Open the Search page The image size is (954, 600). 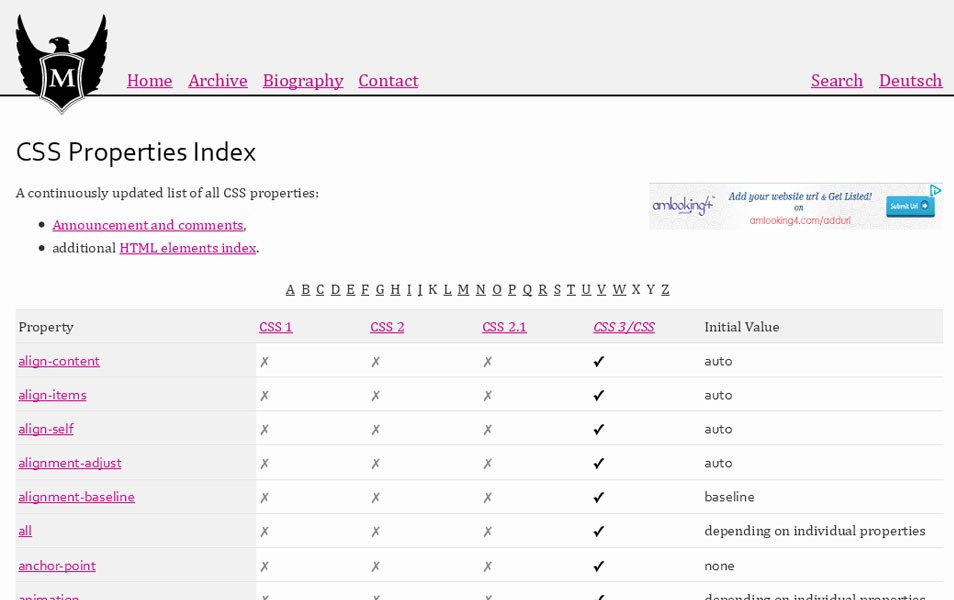tap(837, 81)
